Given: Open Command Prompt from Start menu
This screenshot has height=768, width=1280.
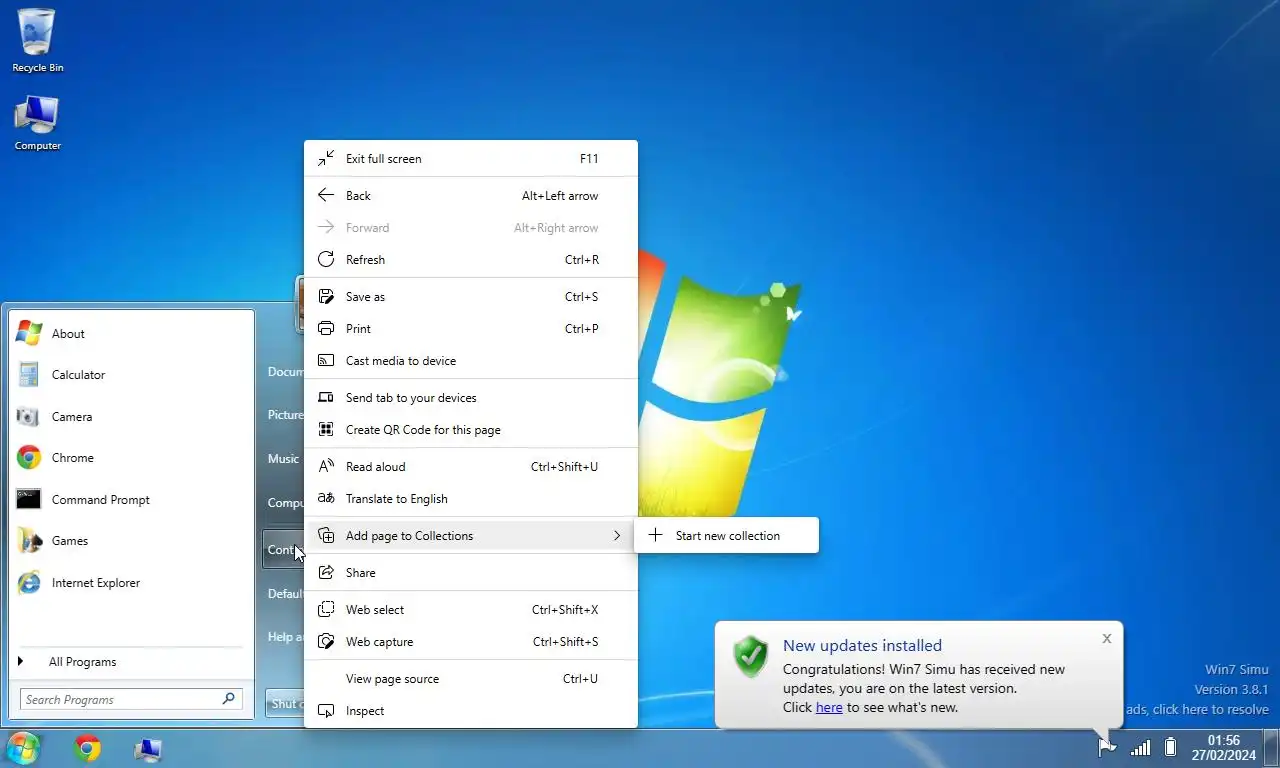Looking at the screenshot, I should (131, 500).
